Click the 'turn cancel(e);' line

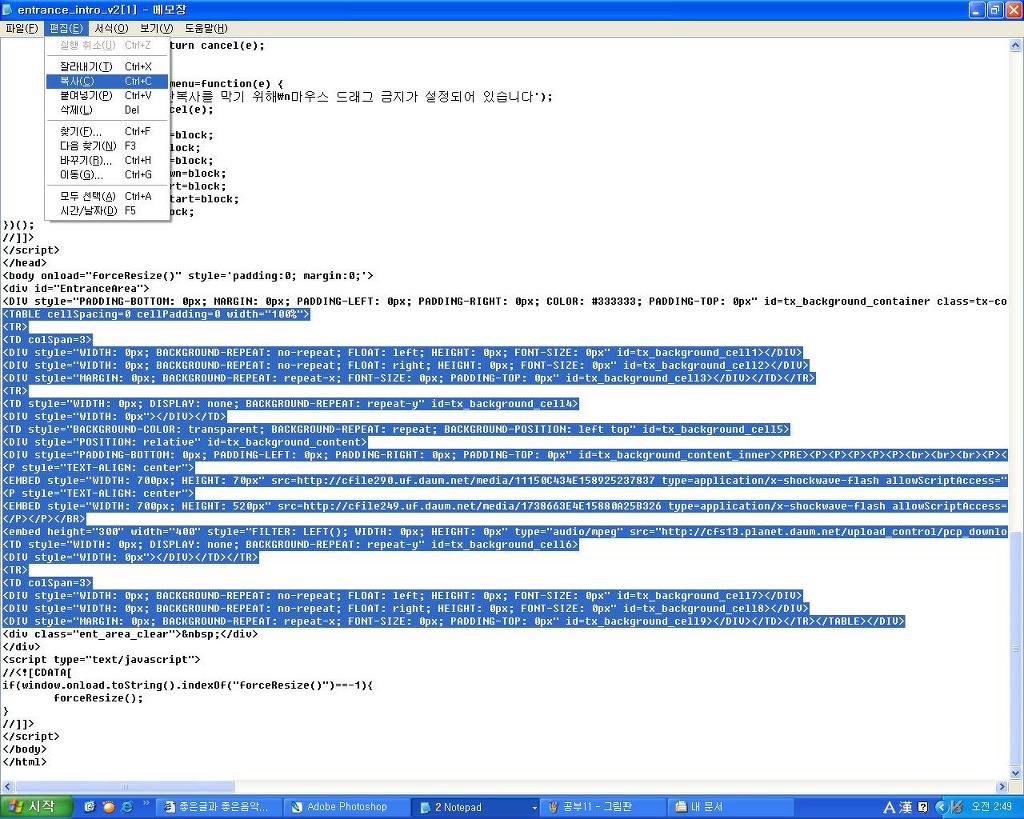217,46
